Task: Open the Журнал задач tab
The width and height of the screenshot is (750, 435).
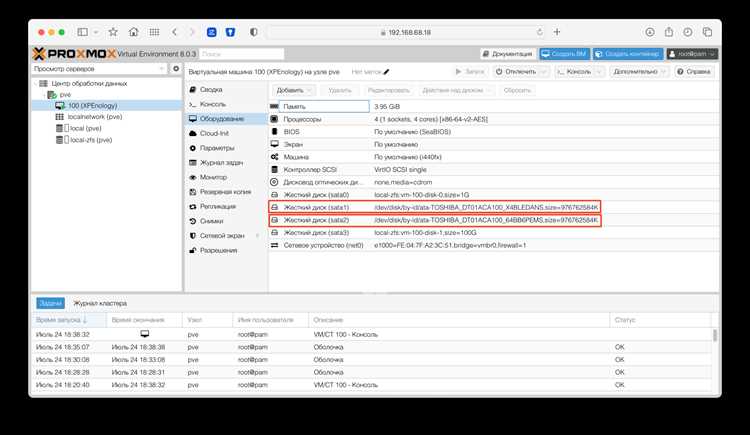Action: click(221, 163)
